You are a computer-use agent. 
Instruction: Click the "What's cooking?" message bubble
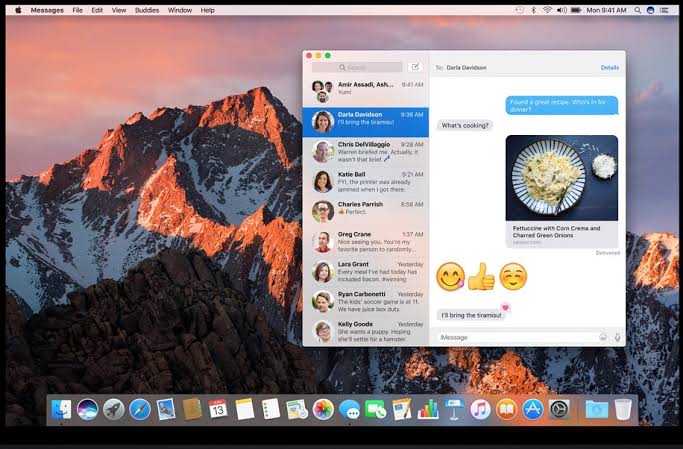(465, 125)
